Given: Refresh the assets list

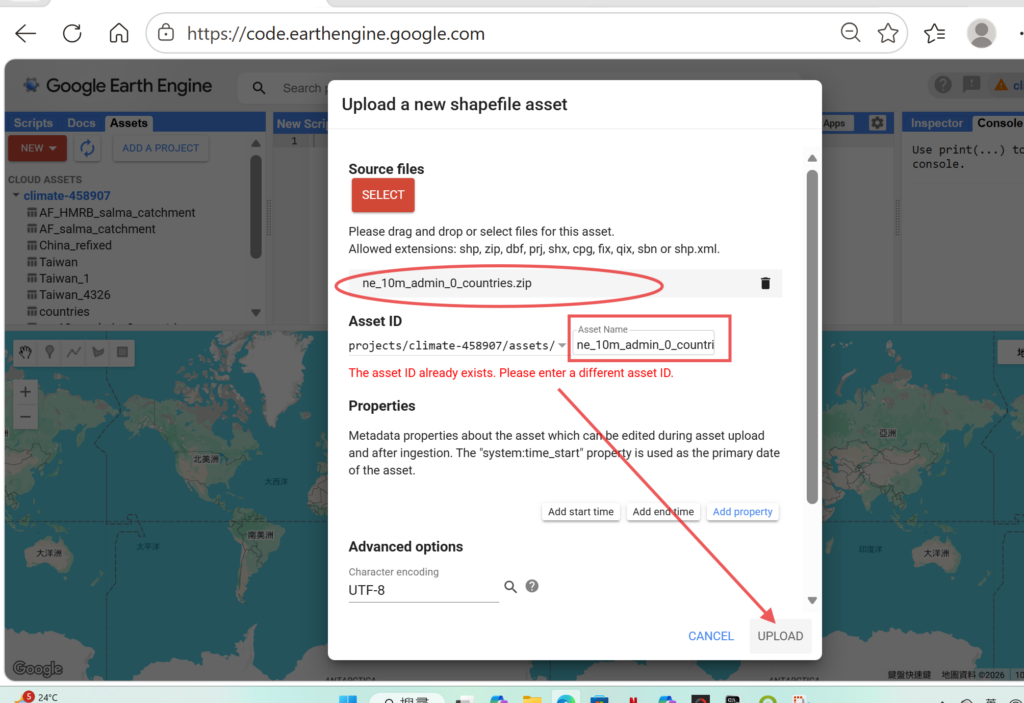Looking at the screenshot, I should (x=88, y=148).
